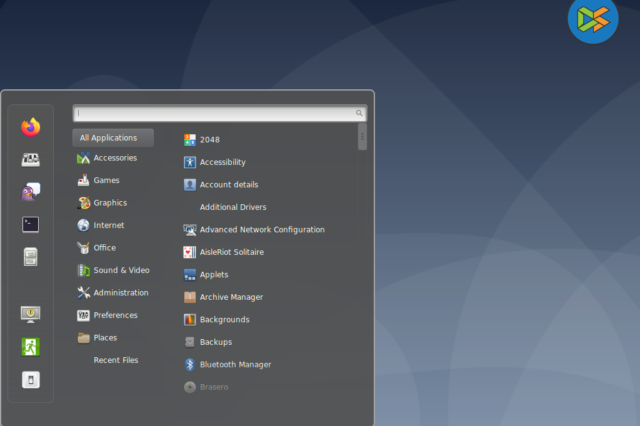Open Bluetooth Manager

point(234,365)
